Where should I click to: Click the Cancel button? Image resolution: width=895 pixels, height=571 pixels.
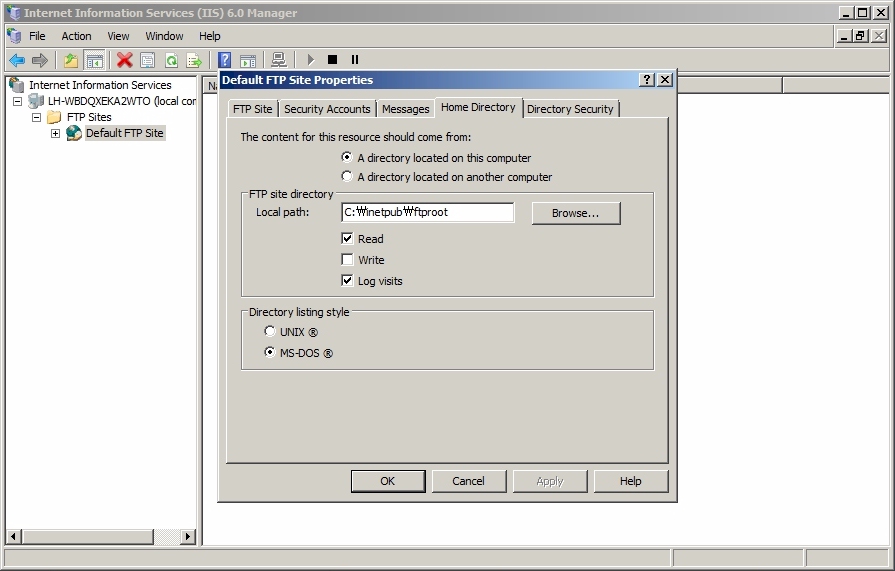point(468,481)
